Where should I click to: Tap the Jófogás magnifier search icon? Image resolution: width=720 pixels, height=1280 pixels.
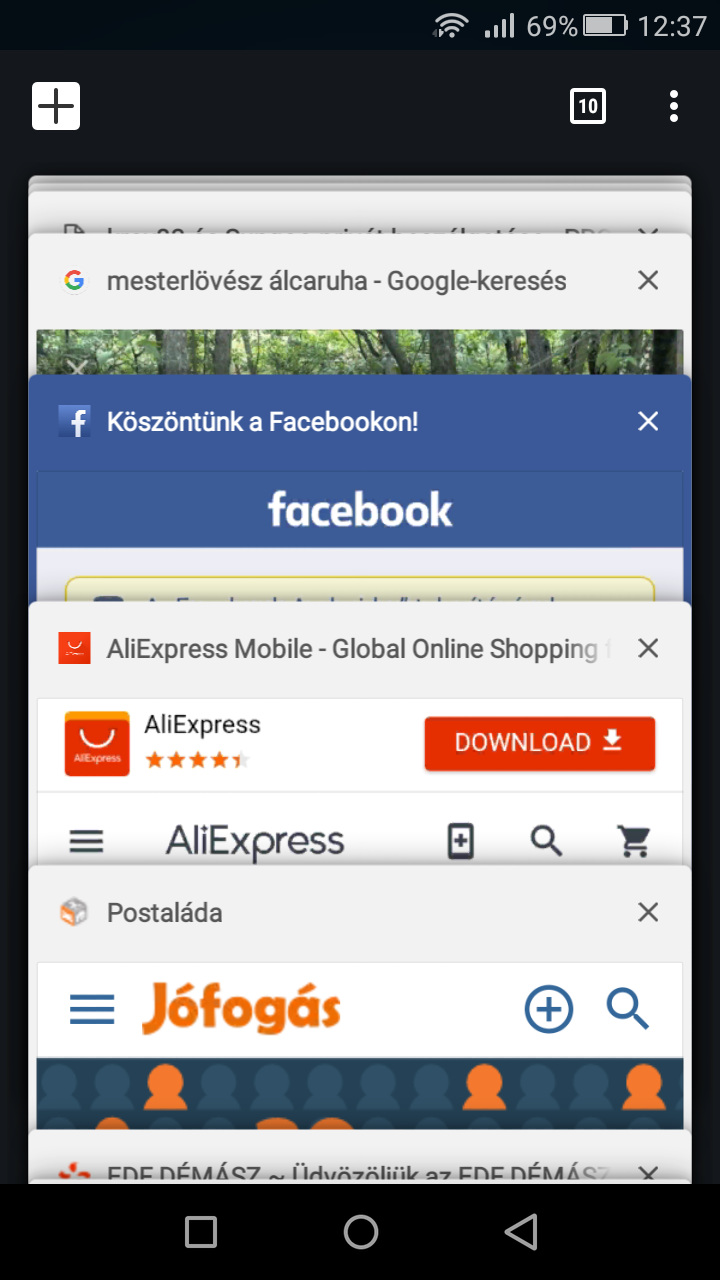click(x=628, y=1009)
